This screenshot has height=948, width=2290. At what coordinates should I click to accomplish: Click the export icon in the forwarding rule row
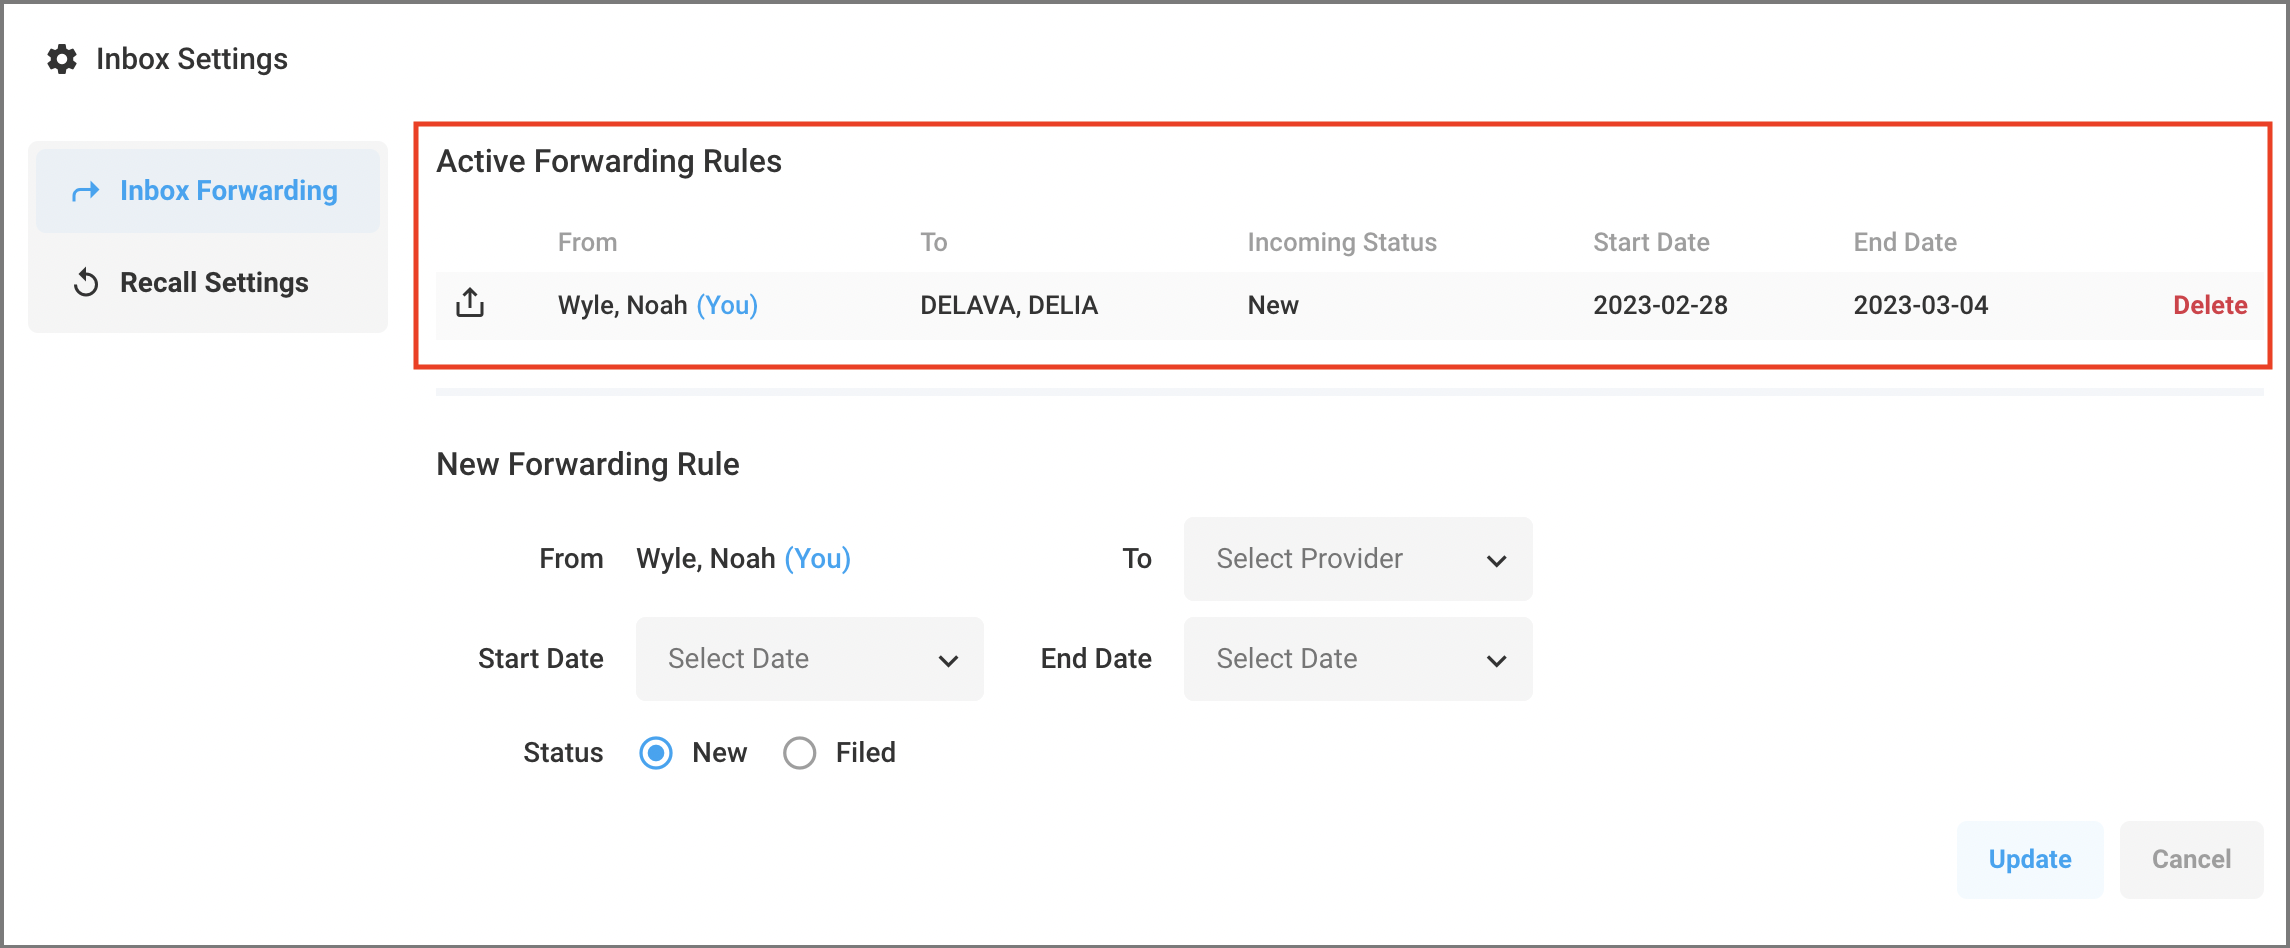(x=470, y=303)
